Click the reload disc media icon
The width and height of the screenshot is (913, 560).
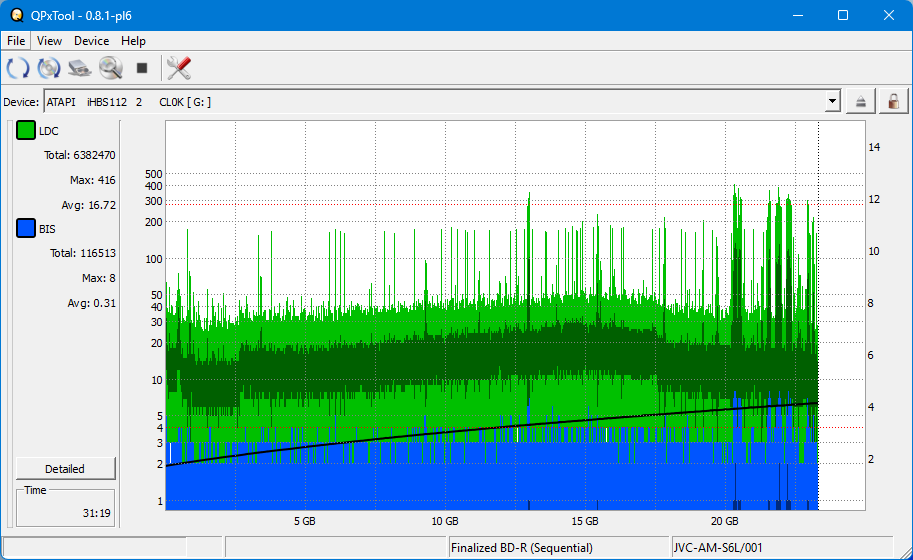(x=48, y=68)
